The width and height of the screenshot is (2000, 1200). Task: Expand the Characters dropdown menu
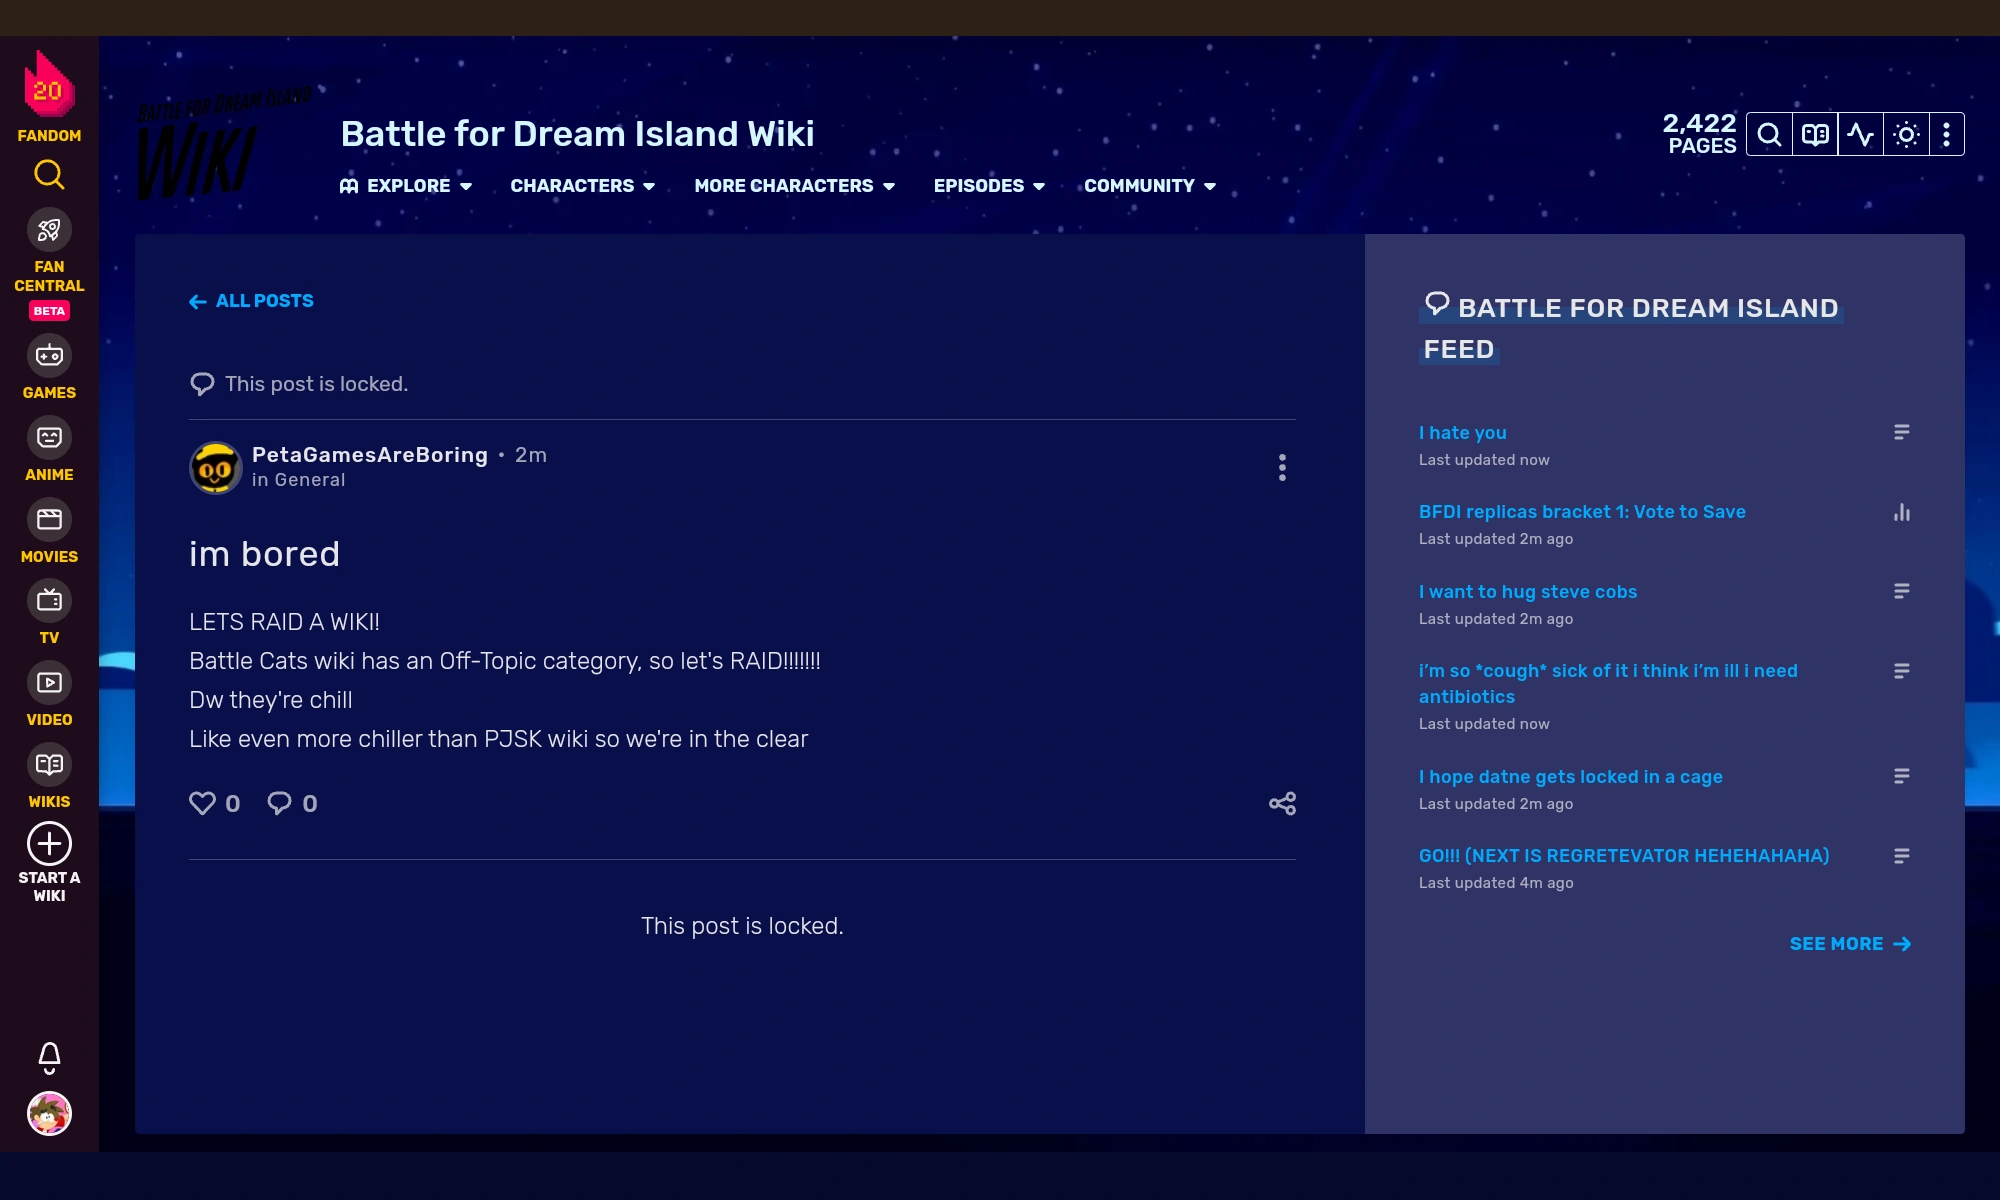[583, 186]
